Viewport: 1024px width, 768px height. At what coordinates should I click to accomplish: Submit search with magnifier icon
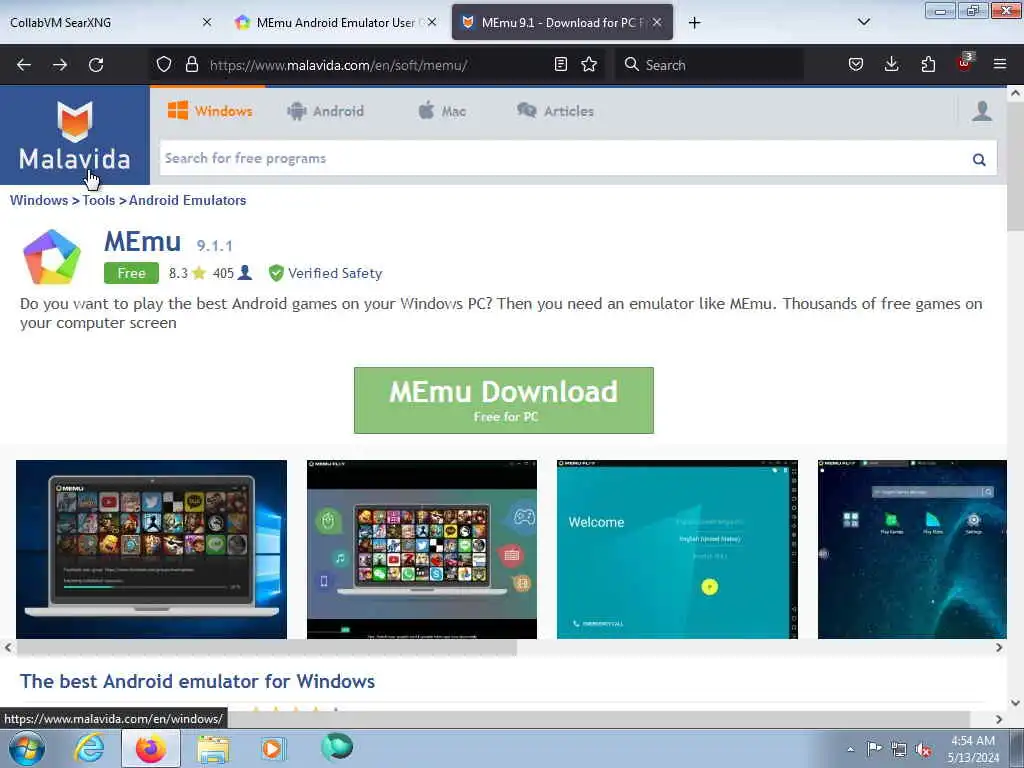pos(979,159)
